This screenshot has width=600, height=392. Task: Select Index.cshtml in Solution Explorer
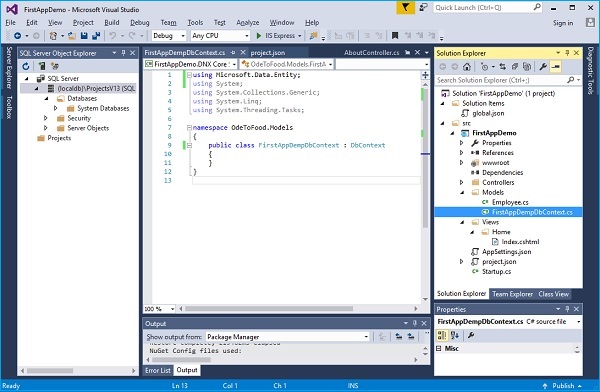click(x=520, y=242)
